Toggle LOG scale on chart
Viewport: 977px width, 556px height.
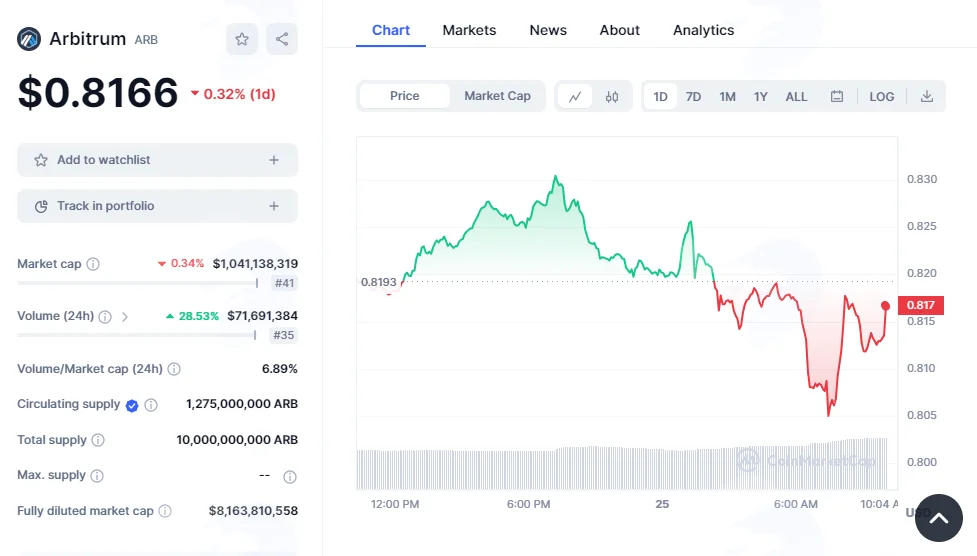click(882, 97)
